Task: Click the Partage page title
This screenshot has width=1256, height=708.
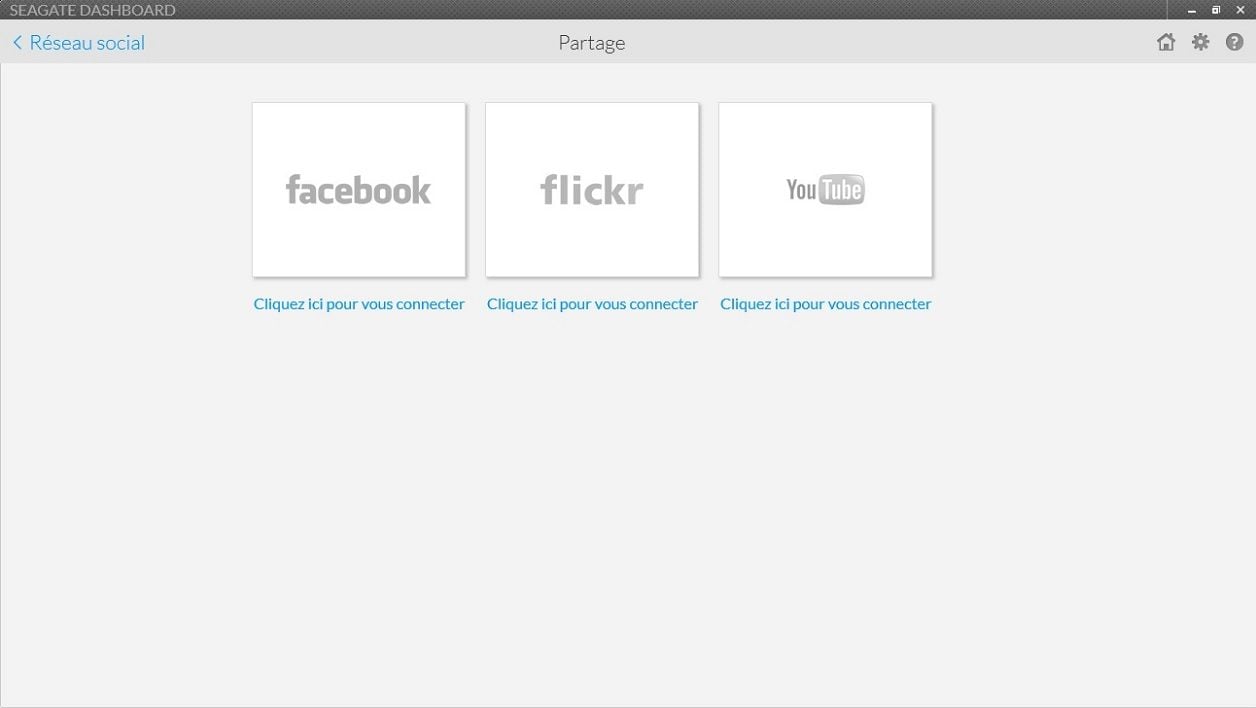Action: point(592,43)
